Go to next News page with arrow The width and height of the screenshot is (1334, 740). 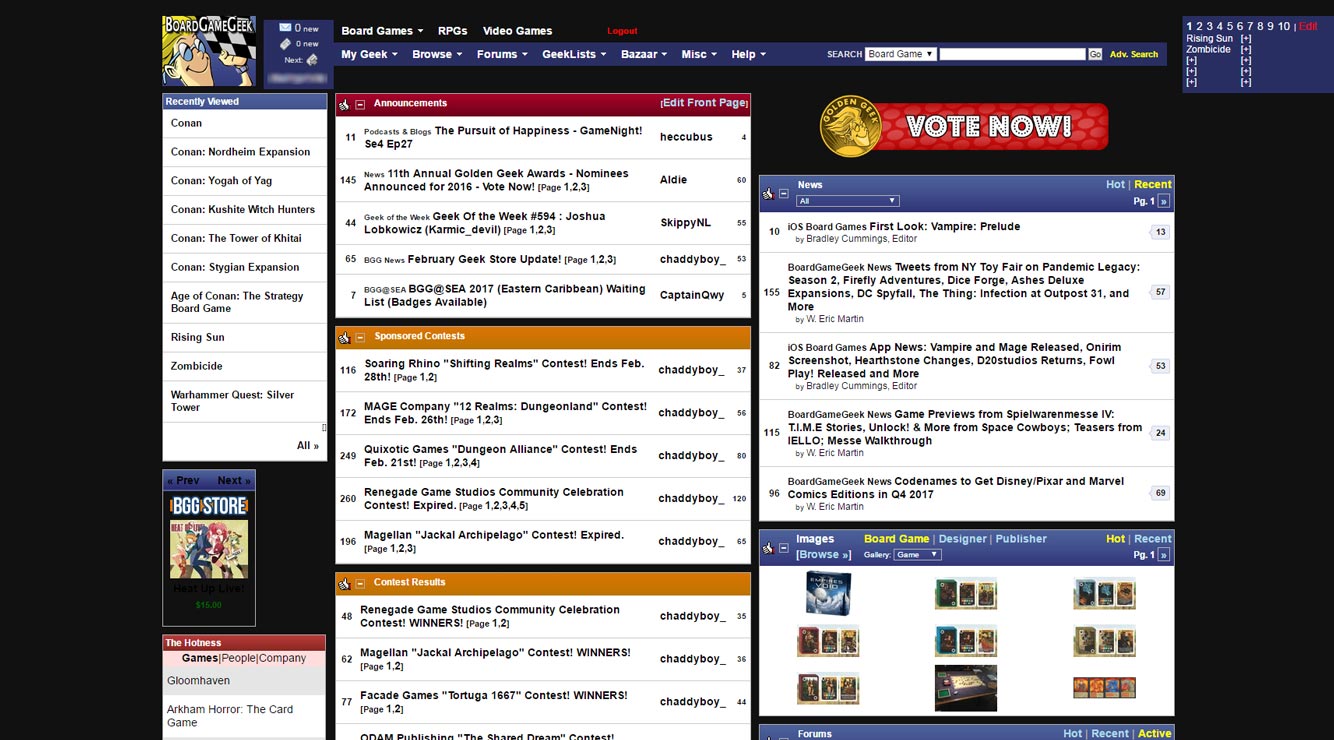[1163, 201]
